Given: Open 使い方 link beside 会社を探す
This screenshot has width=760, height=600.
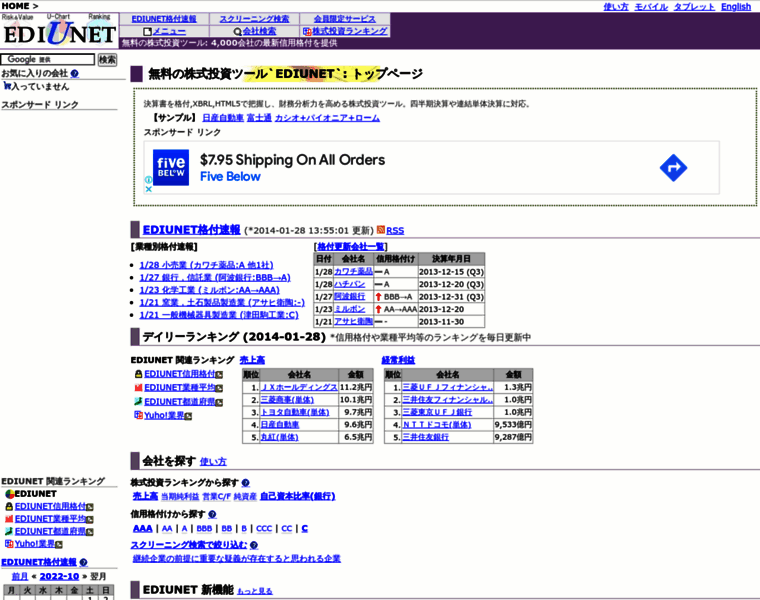Looking at the screenshot, I should [213, 461].
